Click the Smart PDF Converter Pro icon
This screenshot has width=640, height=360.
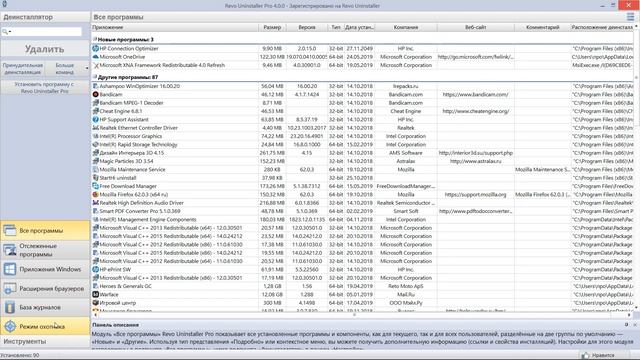96,211
